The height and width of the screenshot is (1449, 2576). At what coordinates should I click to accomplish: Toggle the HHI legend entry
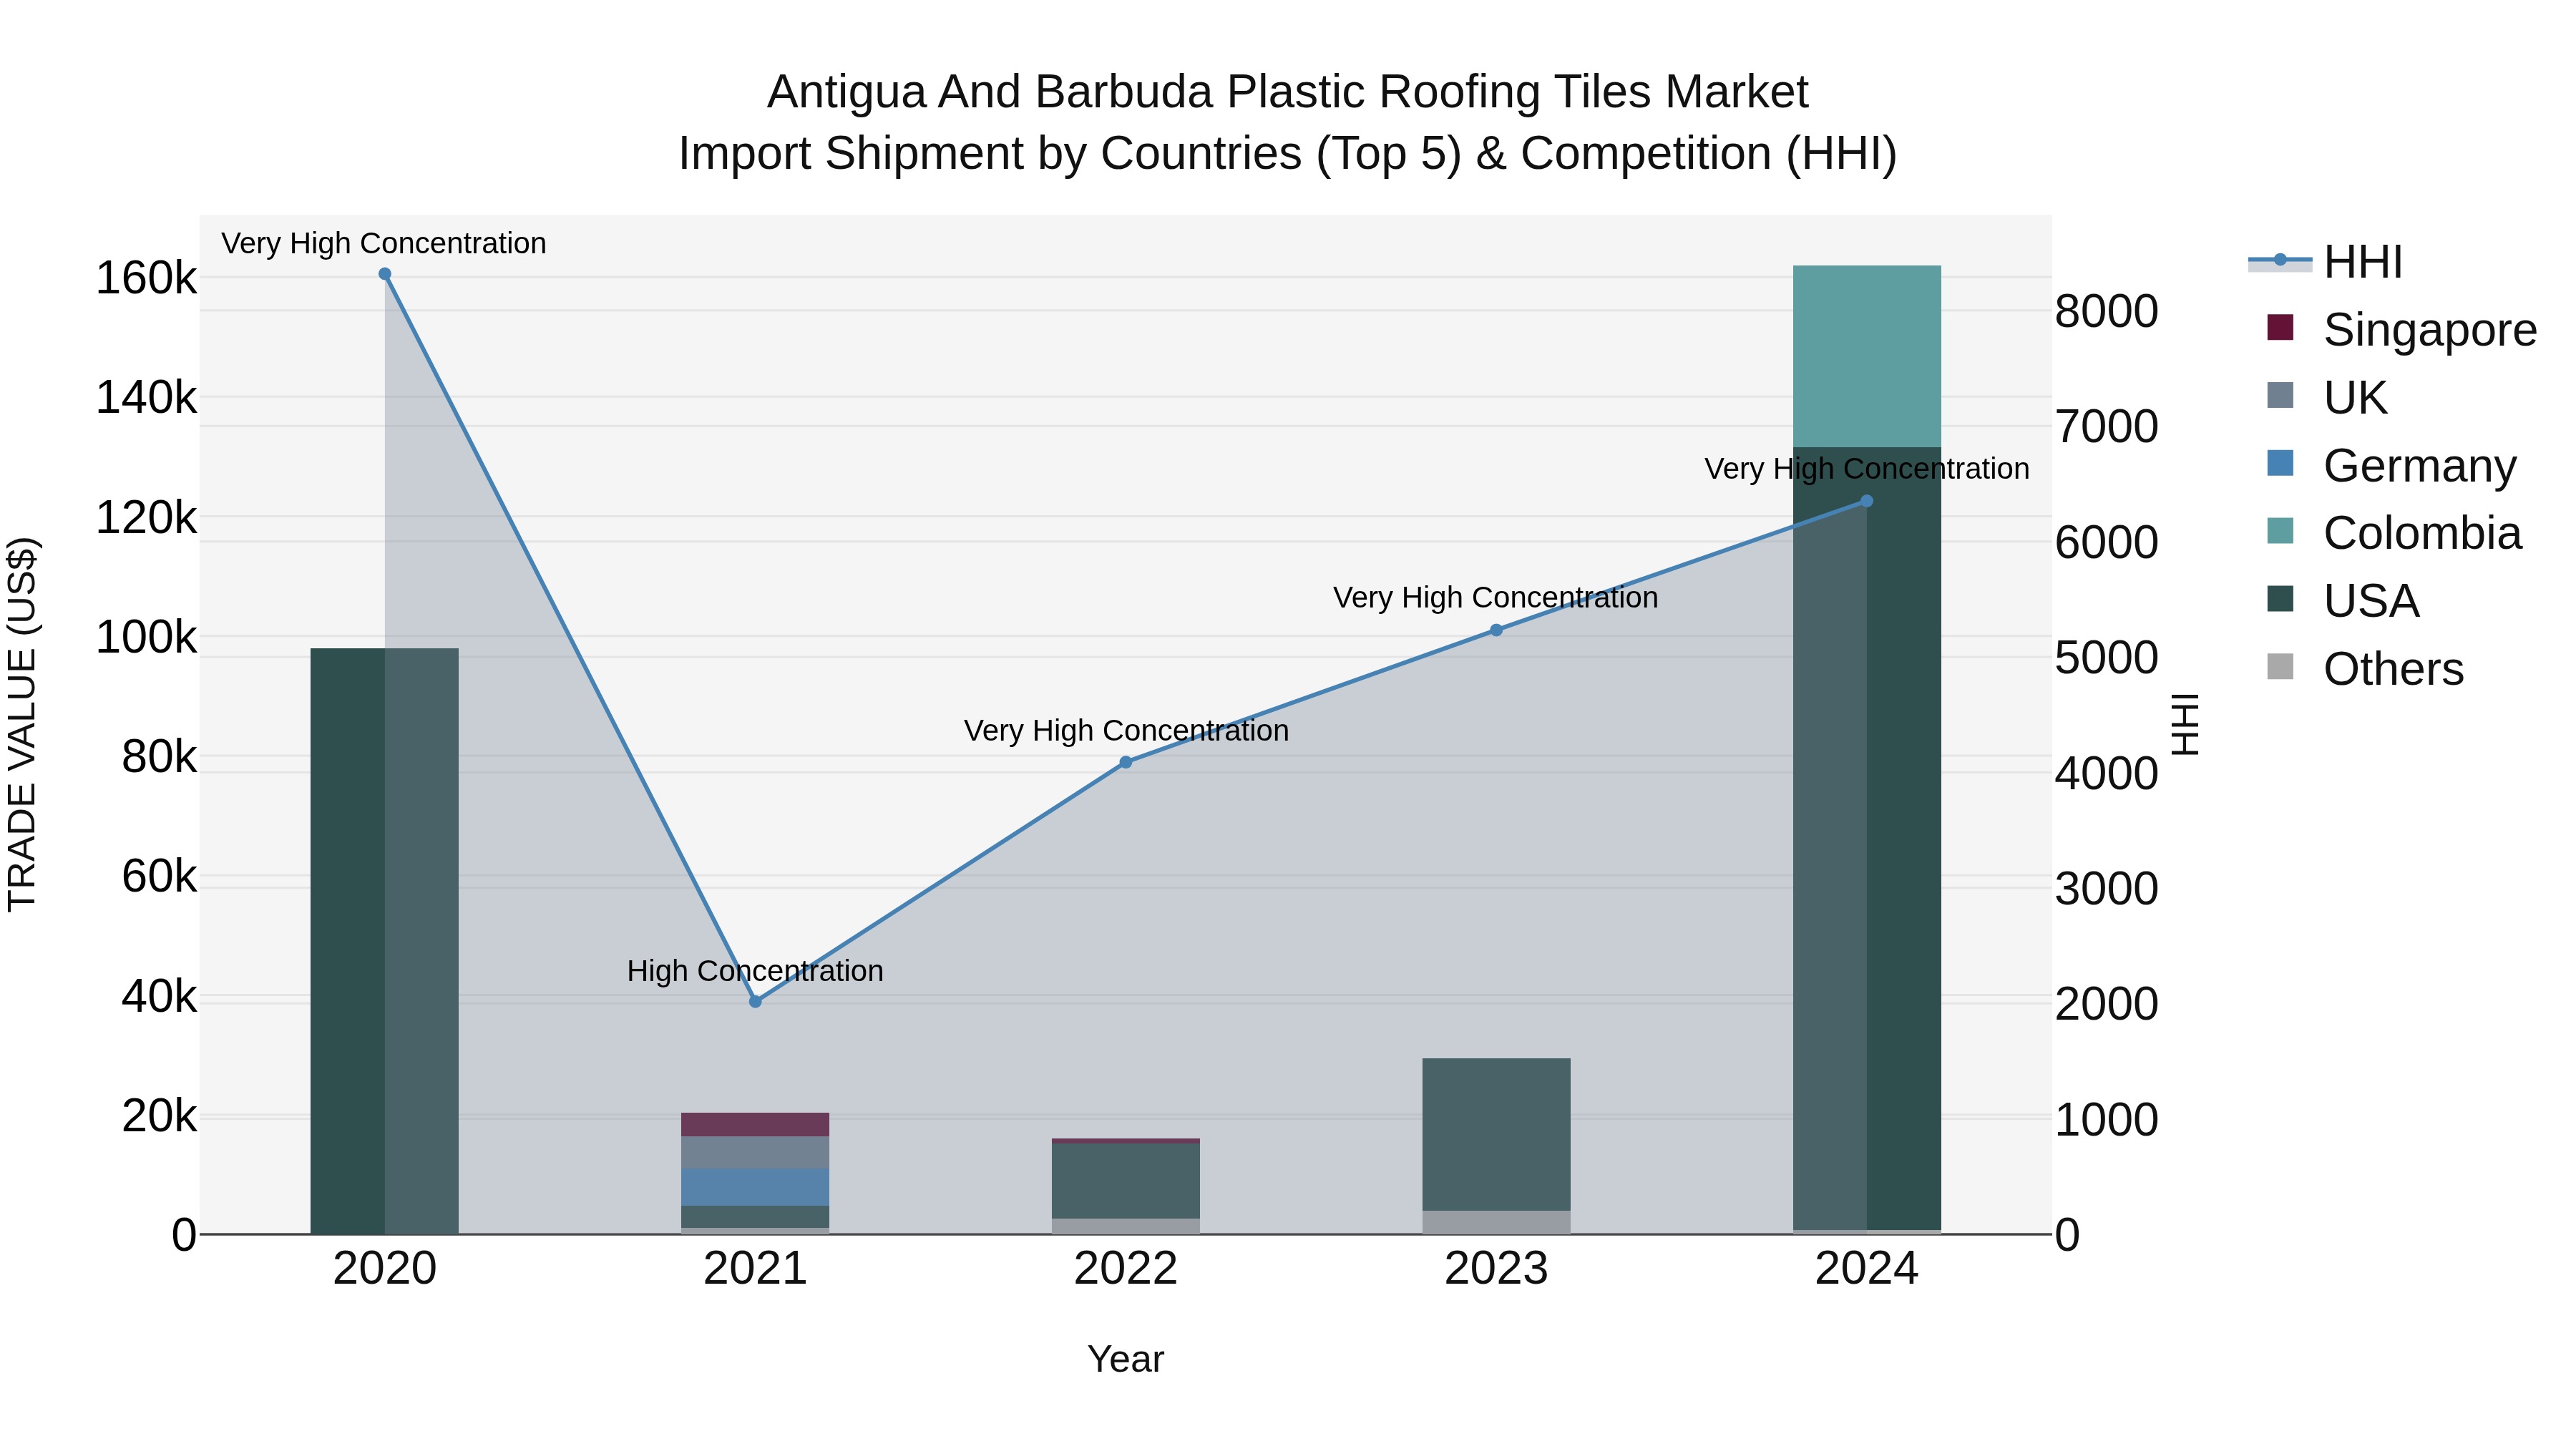pyautogui.click(x=2326, y=262)
